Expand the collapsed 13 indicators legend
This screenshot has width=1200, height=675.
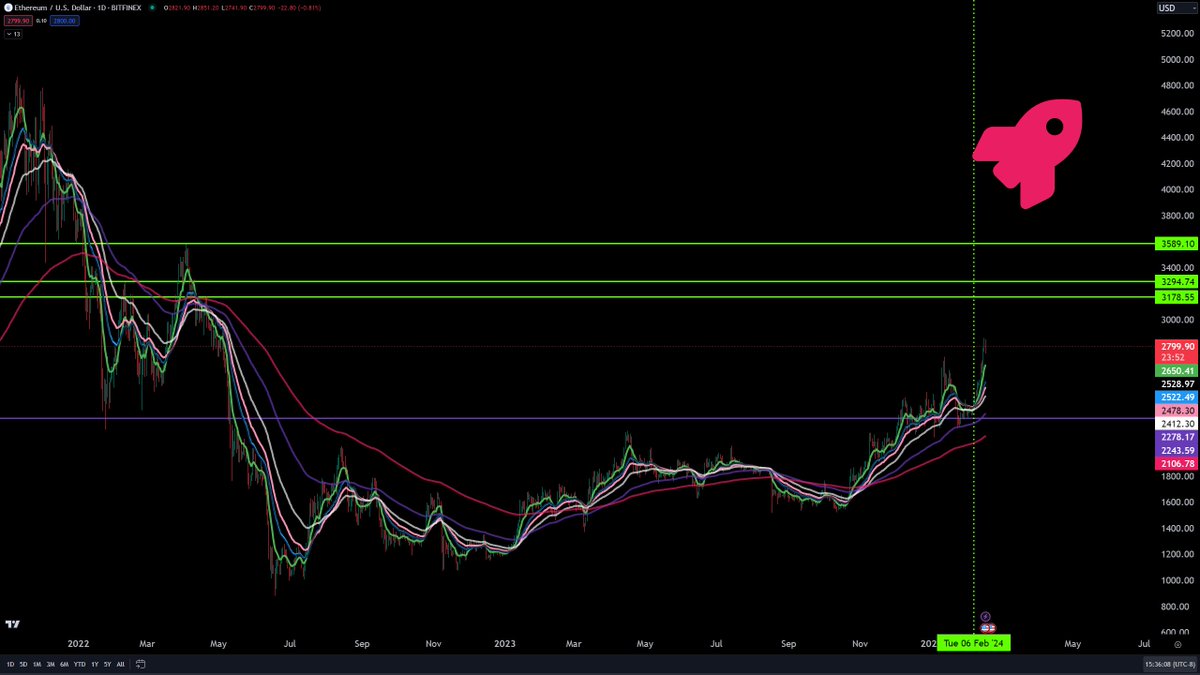[14, 33]
